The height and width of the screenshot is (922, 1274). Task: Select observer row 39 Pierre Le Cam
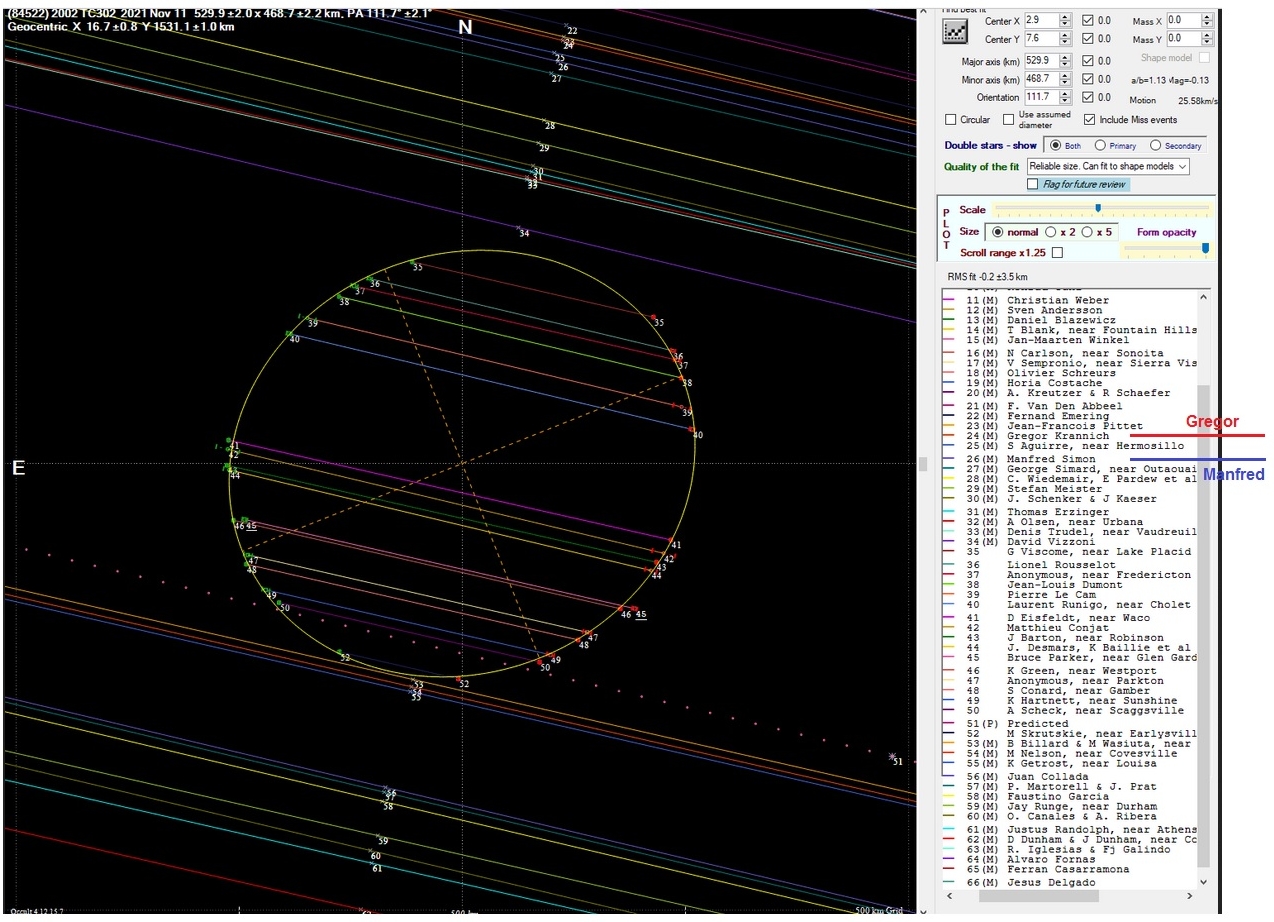(1069, 595)
